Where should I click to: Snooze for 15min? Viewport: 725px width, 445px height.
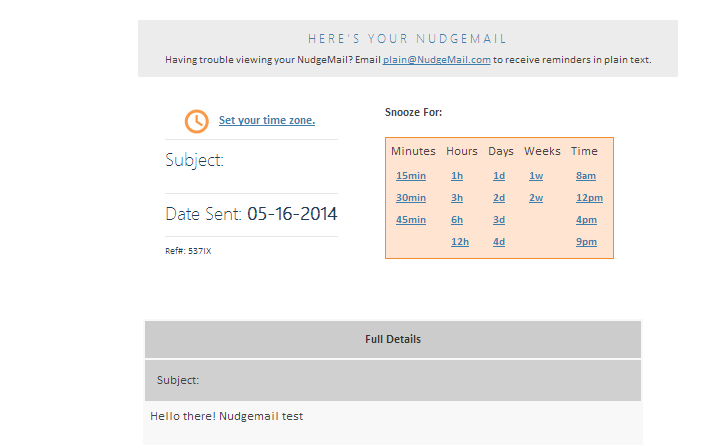(x=411, y=176)
